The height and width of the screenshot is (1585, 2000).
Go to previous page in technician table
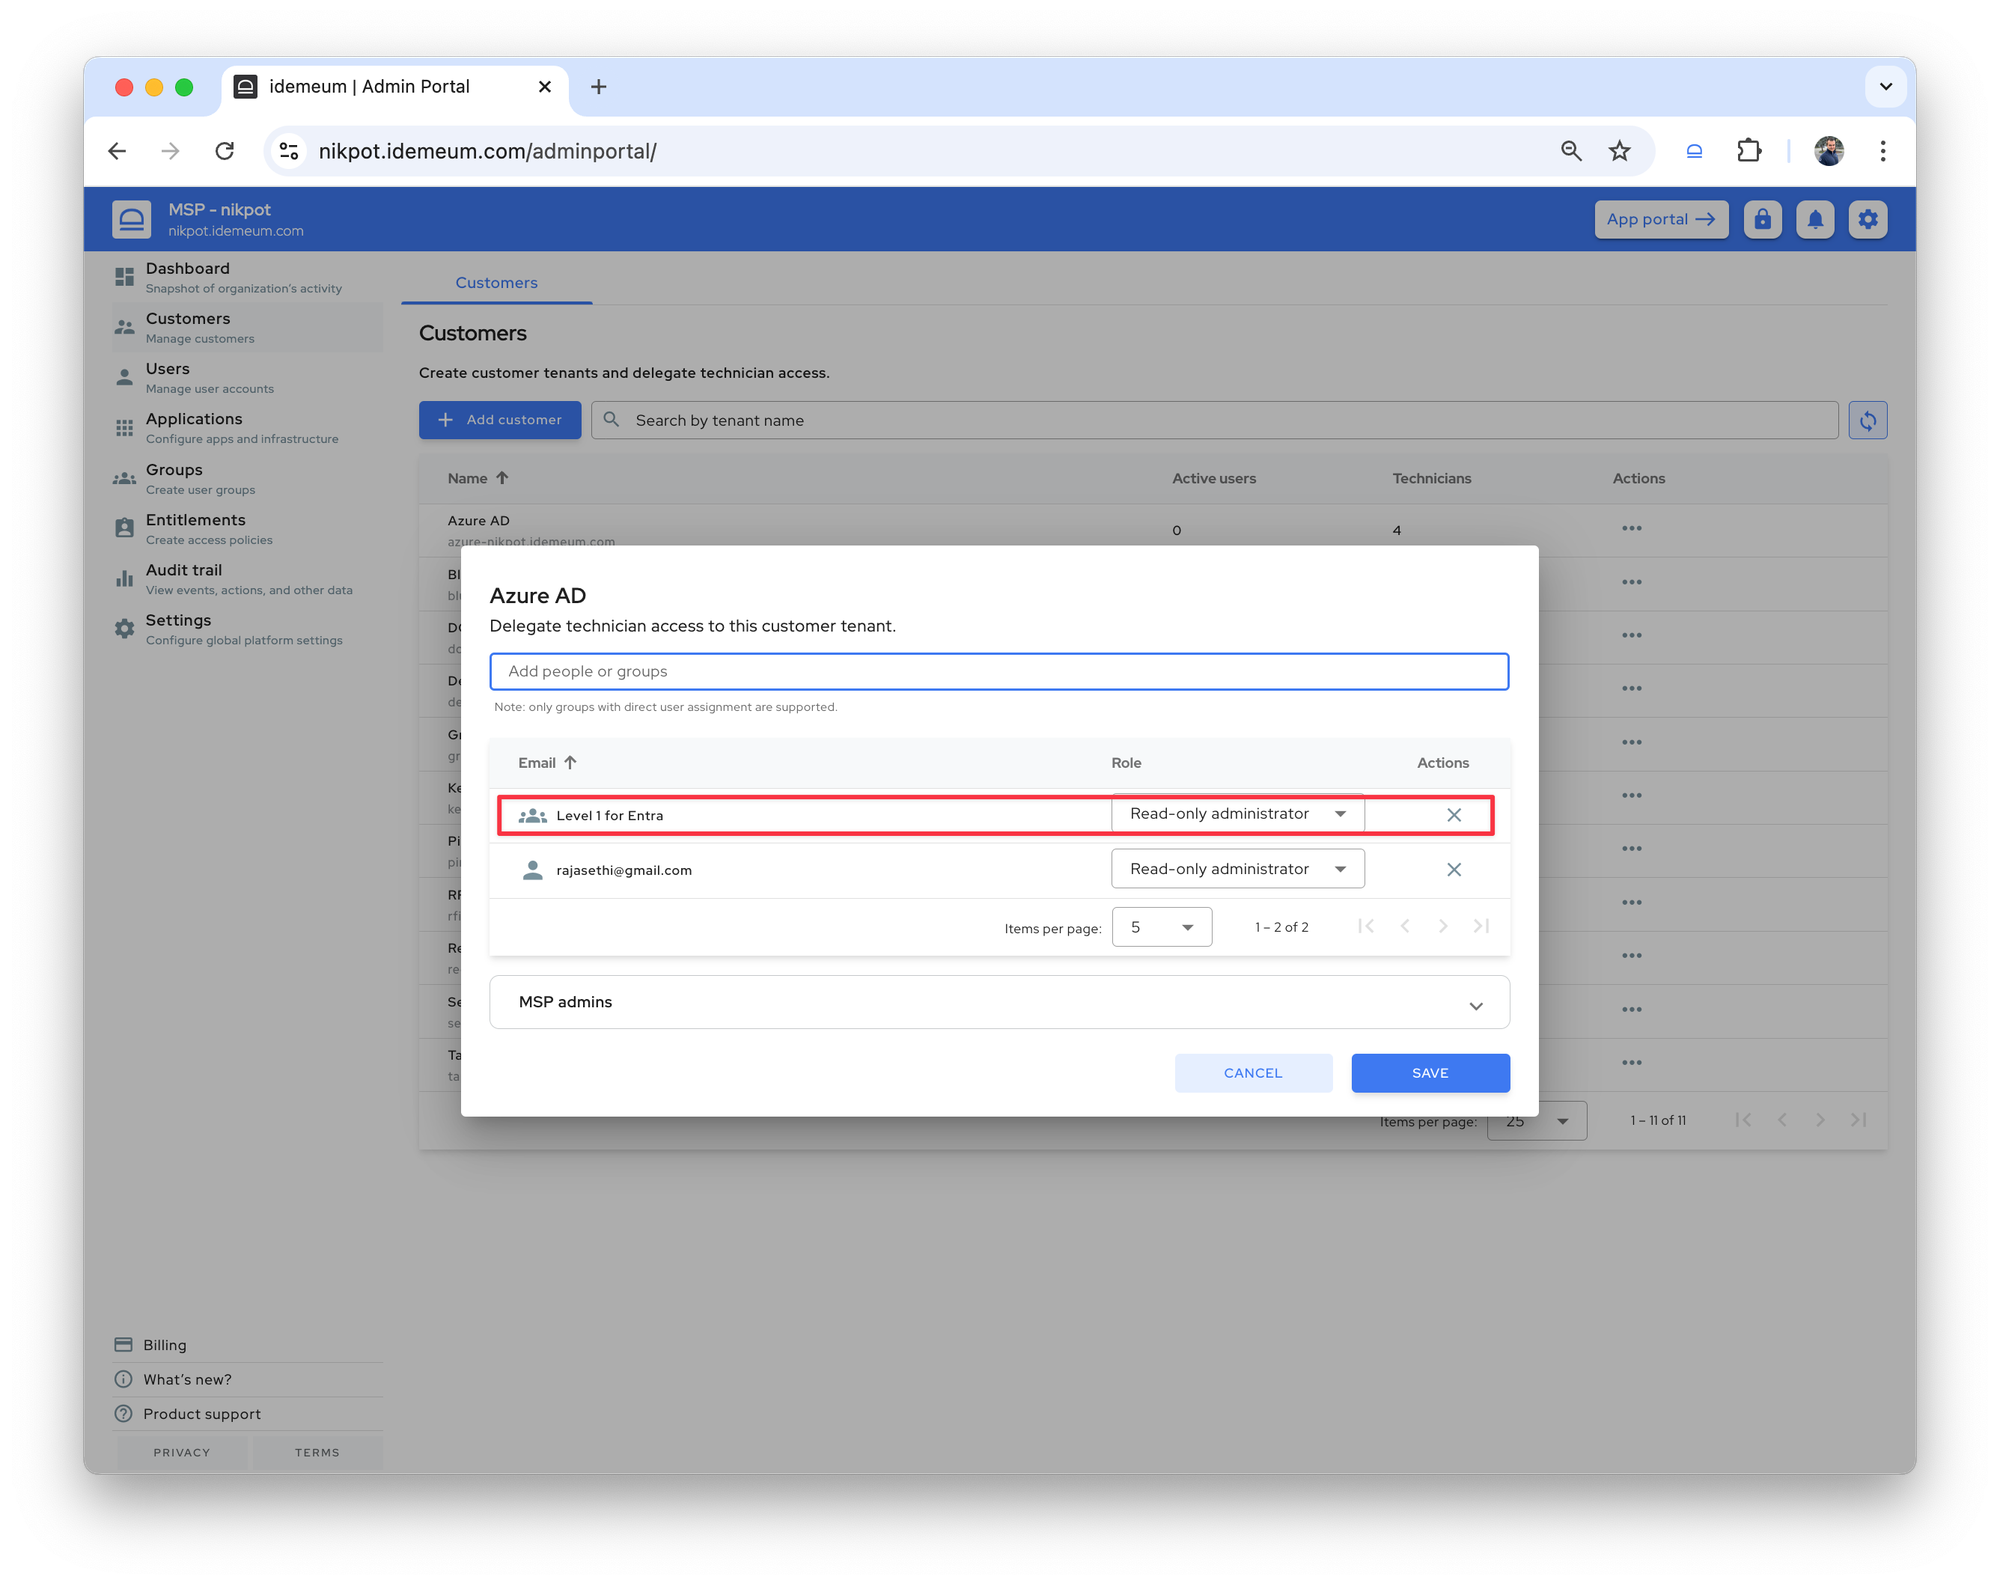pyautogui.click(x=1404, y=927)
